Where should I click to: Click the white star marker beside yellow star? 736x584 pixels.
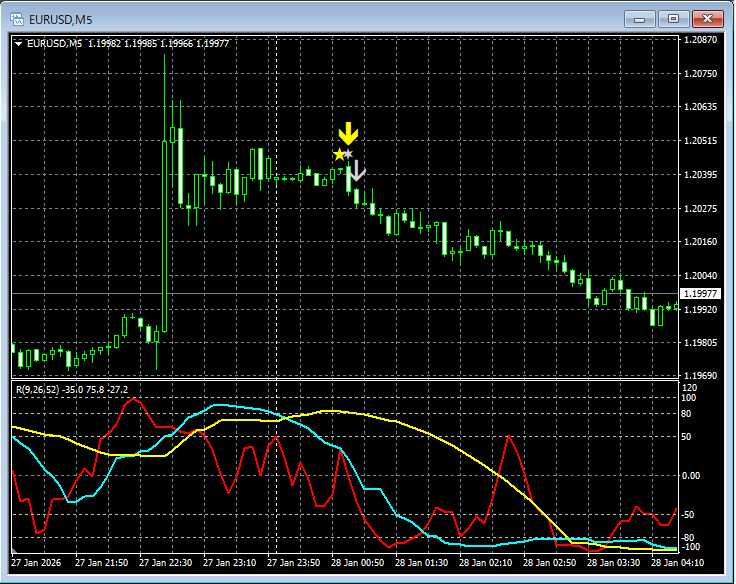click(349, 154)
